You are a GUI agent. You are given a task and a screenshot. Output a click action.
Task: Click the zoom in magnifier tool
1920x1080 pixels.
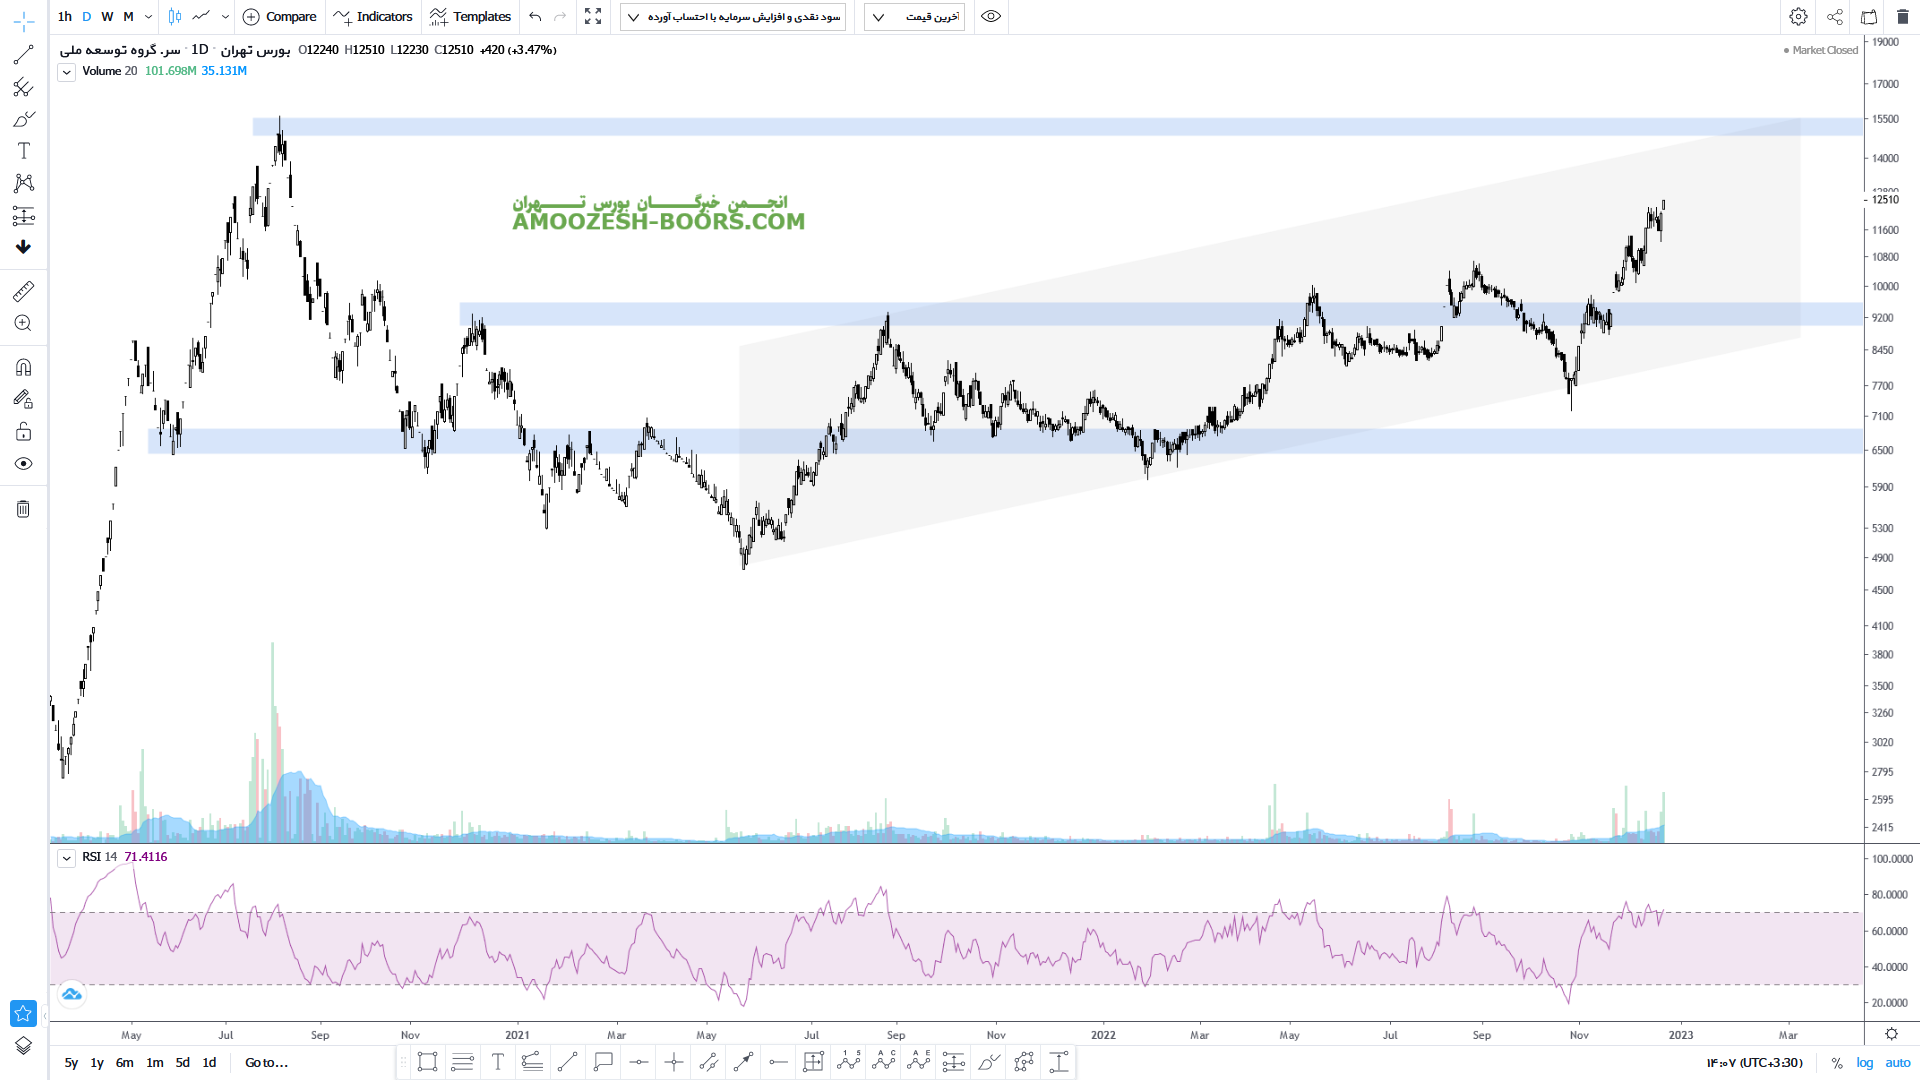click(23, 323)
